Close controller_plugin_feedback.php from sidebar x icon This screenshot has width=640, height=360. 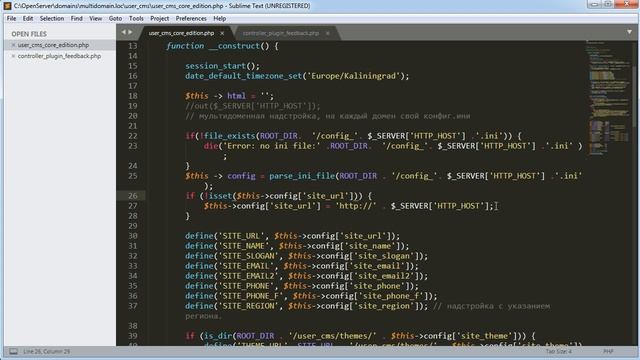pyautogui.click(x=13, y=56)
